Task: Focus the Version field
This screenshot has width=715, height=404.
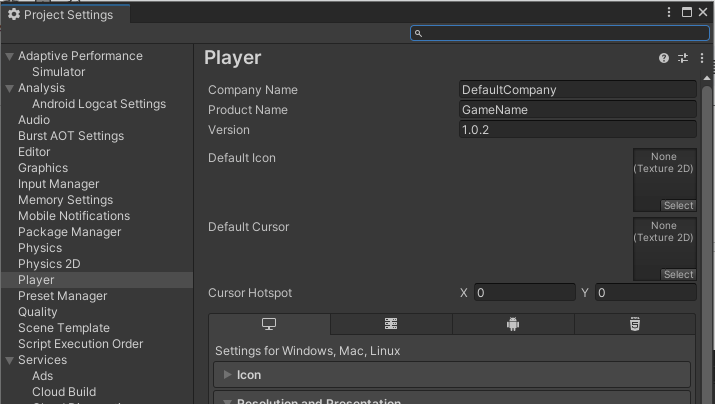Action: [578, 130]
